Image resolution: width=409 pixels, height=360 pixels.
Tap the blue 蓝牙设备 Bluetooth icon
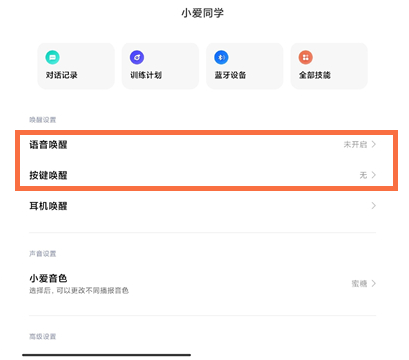point(221,57)
